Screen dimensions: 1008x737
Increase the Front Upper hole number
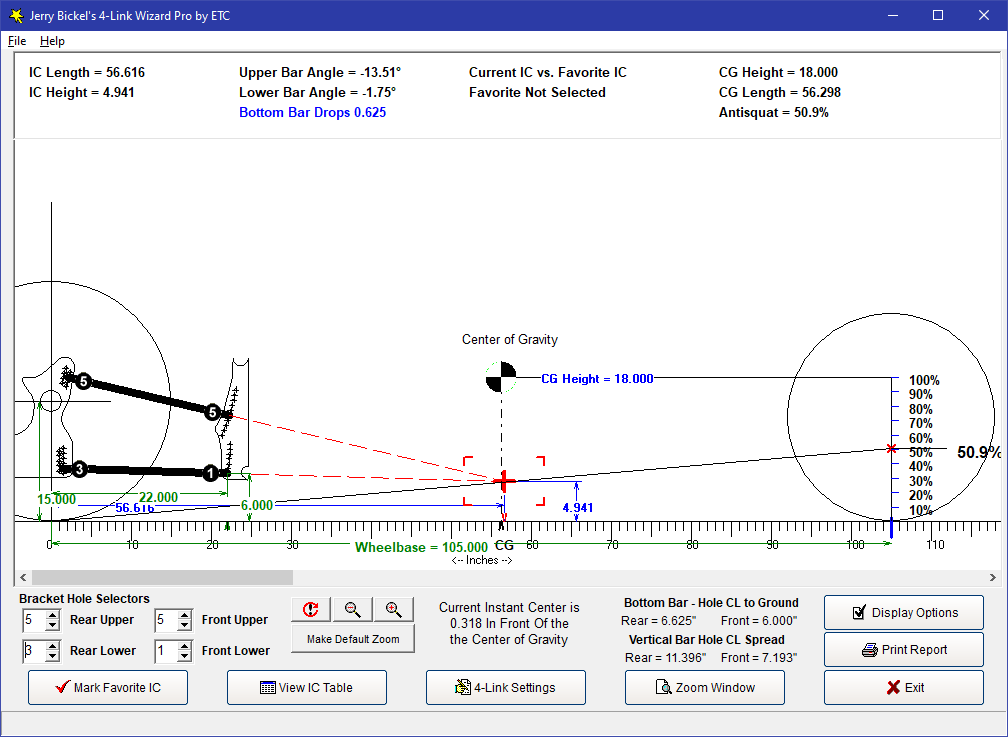184,615
